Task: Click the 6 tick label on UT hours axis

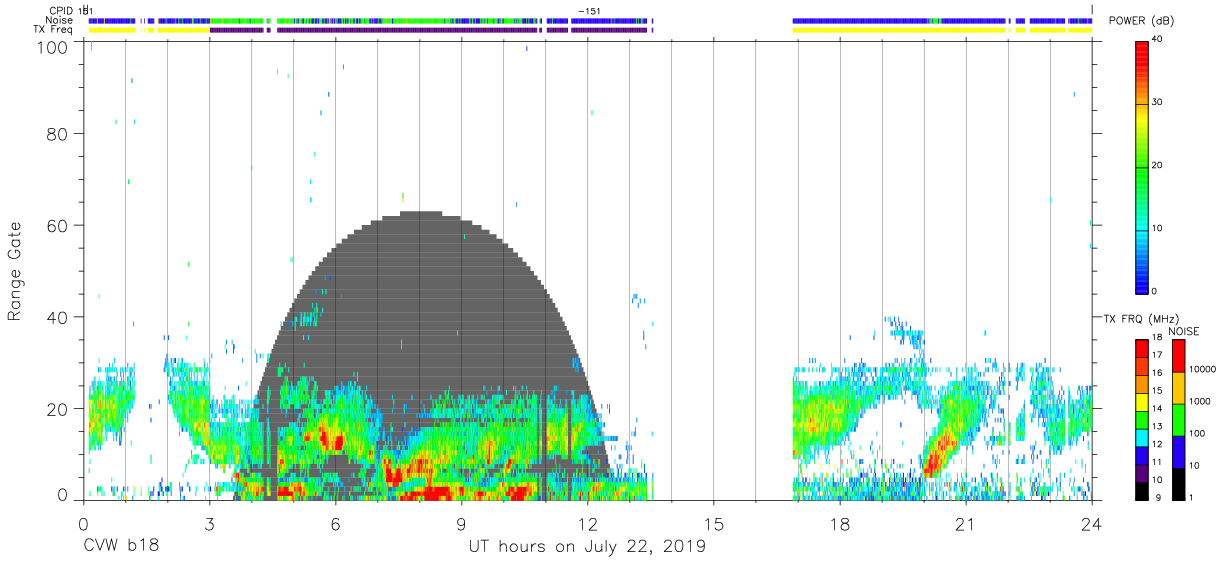Action: tap(336, 523)
